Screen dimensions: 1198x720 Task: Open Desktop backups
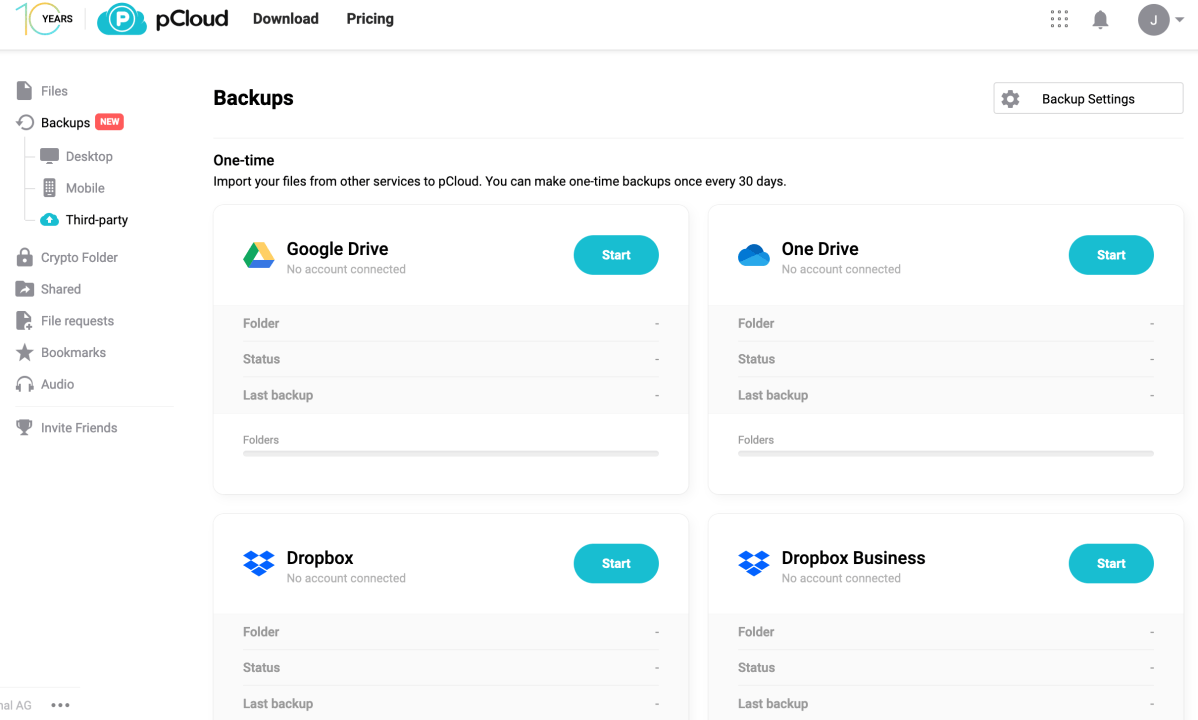[x=89, y=156]
